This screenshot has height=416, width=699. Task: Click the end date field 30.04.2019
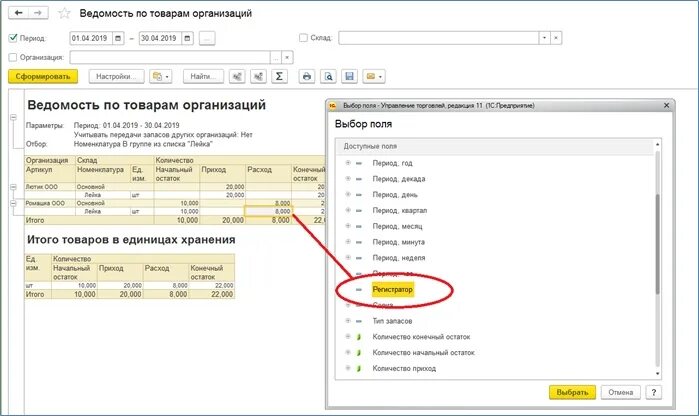[160, 38]
